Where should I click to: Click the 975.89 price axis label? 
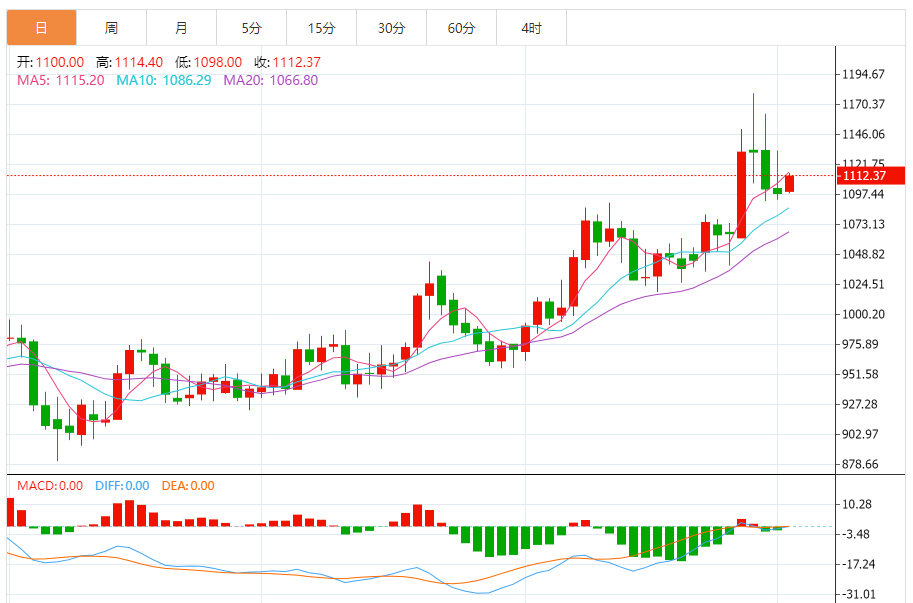tap(861, 344)
